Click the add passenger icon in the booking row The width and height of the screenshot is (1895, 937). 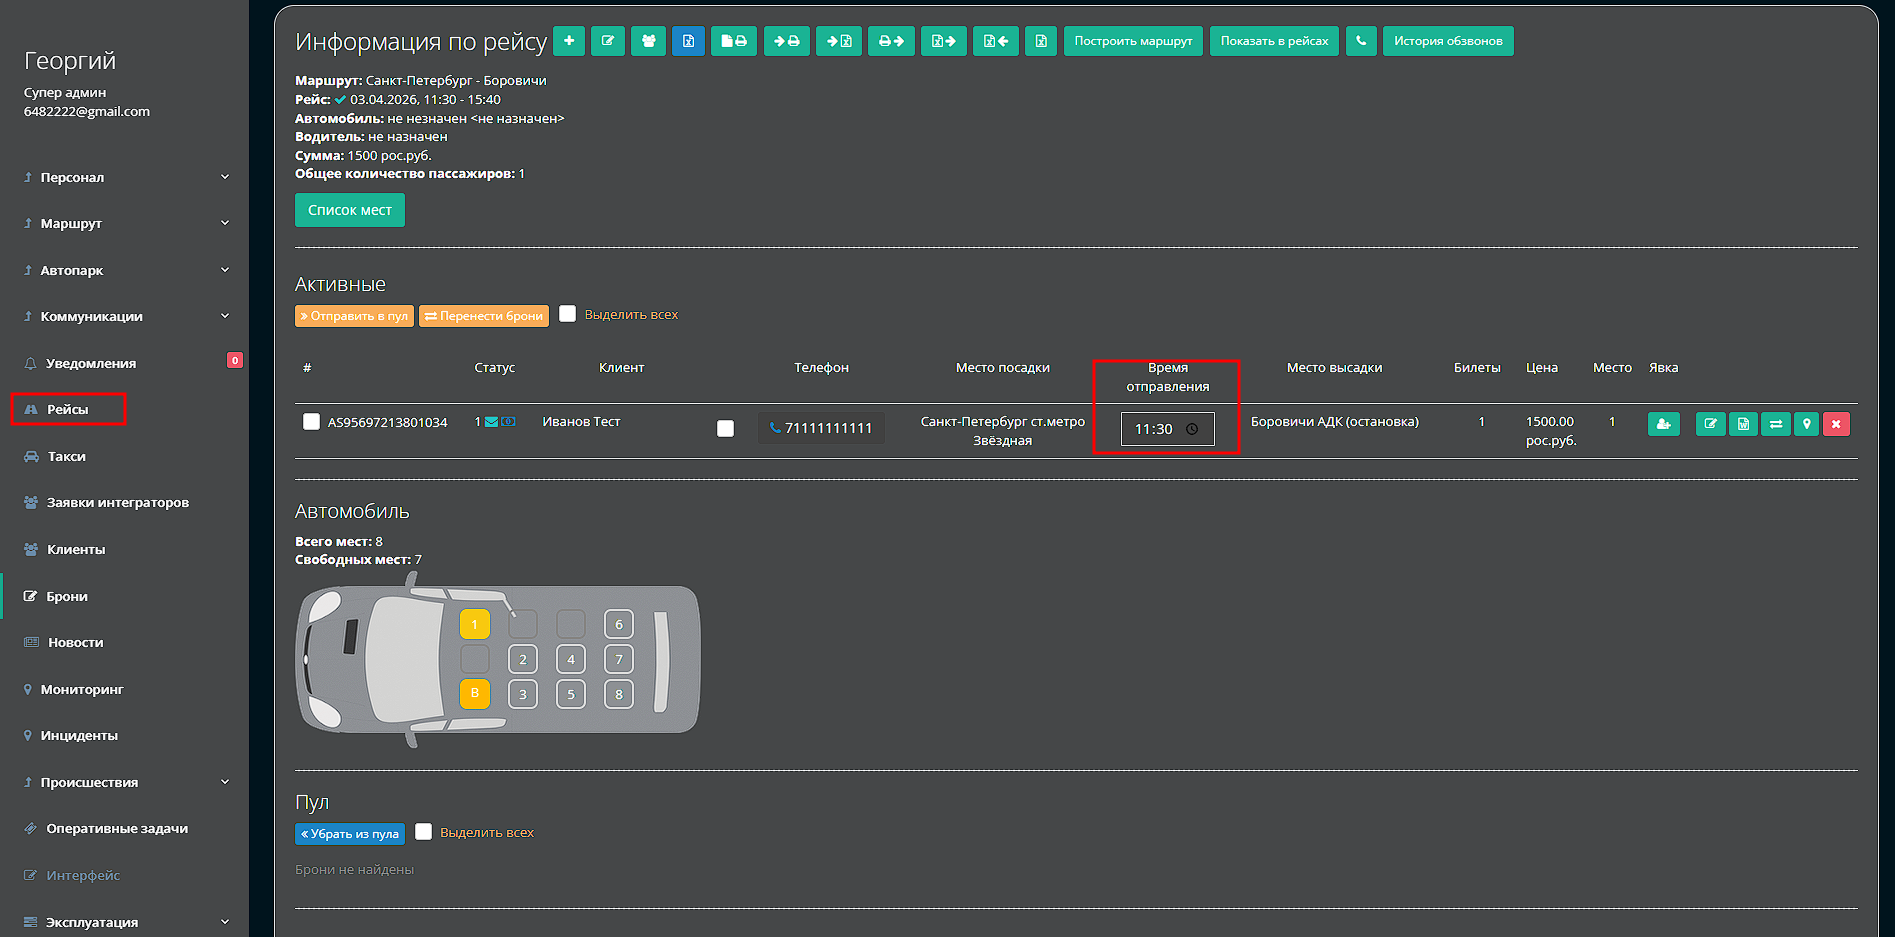click(1663, 424)
